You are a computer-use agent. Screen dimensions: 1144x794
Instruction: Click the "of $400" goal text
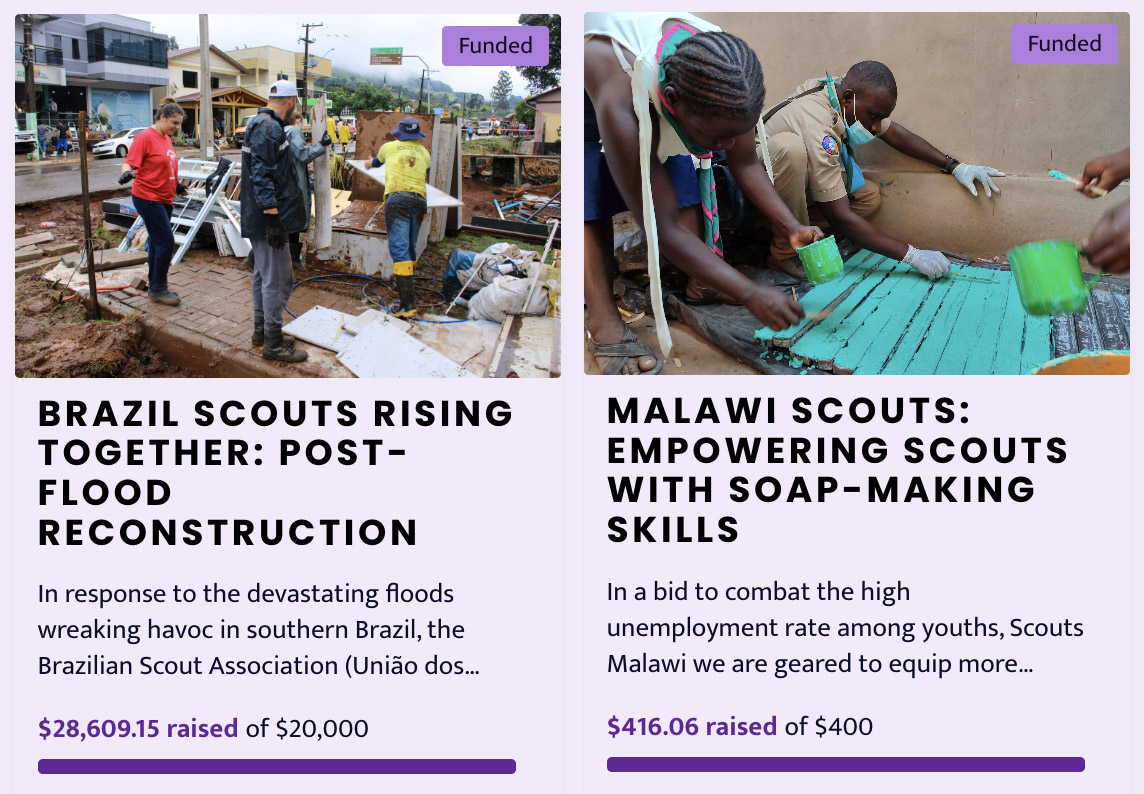[x=828, y=726]
